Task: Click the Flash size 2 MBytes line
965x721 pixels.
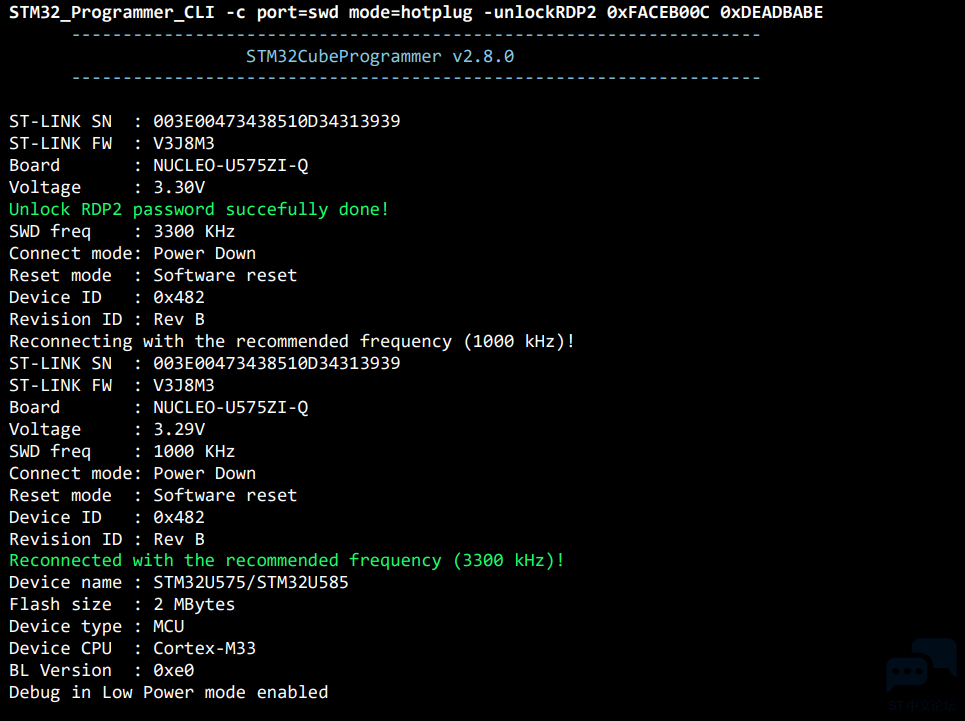Action: (x=122, y=605)
